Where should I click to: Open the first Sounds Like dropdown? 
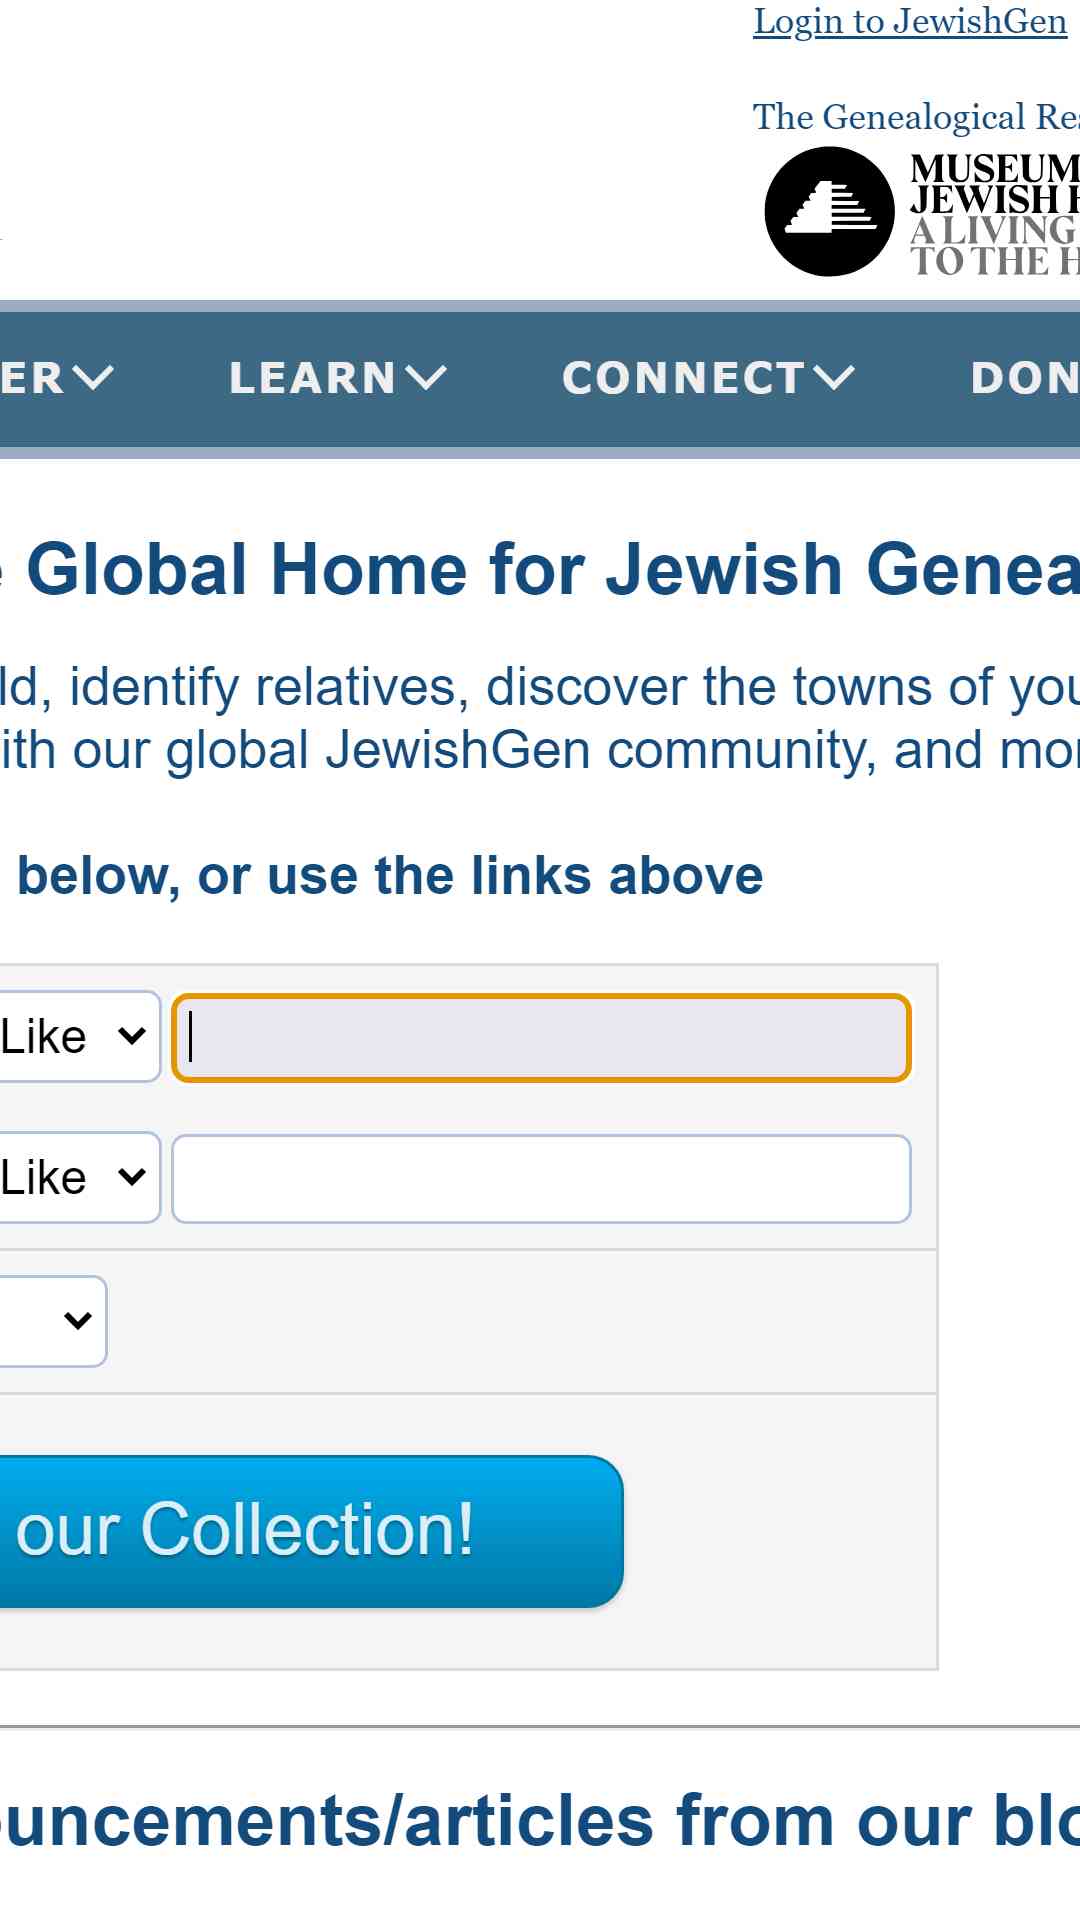pyautogui.click(x=78, y=1037)
